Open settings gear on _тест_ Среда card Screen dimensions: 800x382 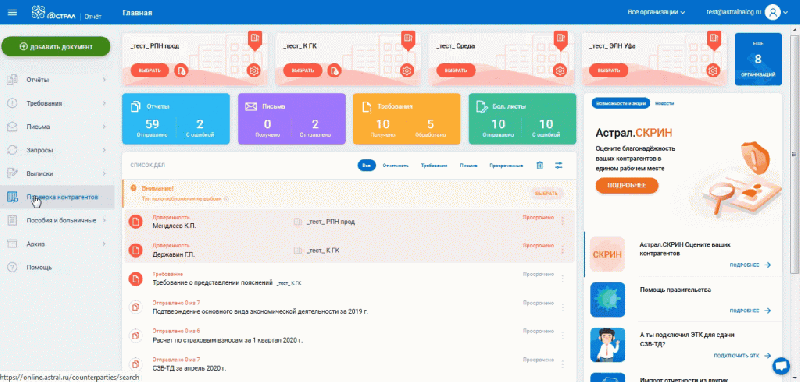click(x=560, y=70)
